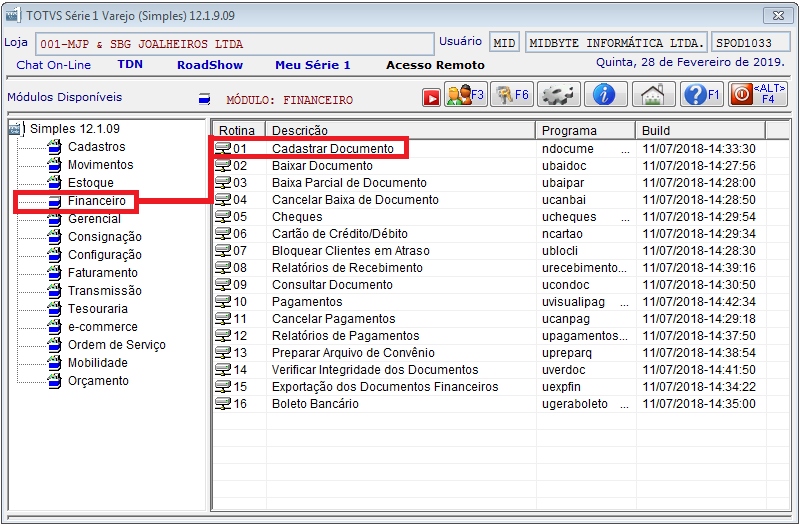
Task: Select Relatórios de Recebimento routine
Action: (347, 268)
